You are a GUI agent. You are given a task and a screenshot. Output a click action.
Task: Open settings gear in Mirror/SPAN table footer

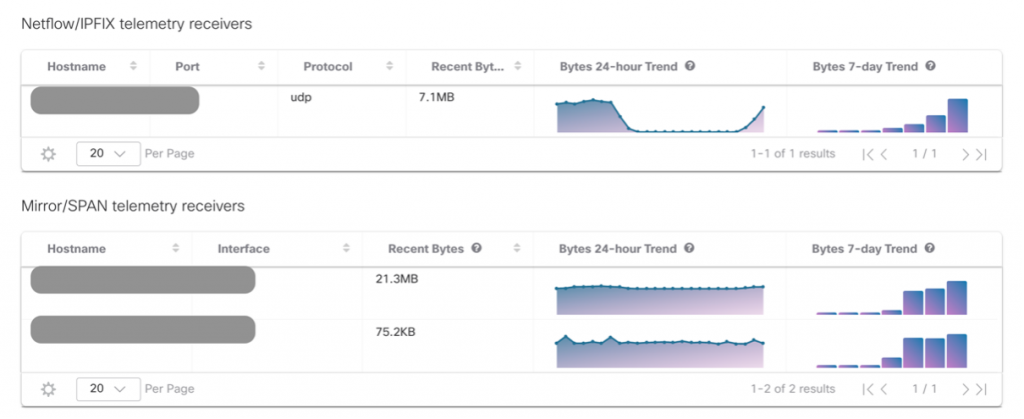[x=48, y=388]
